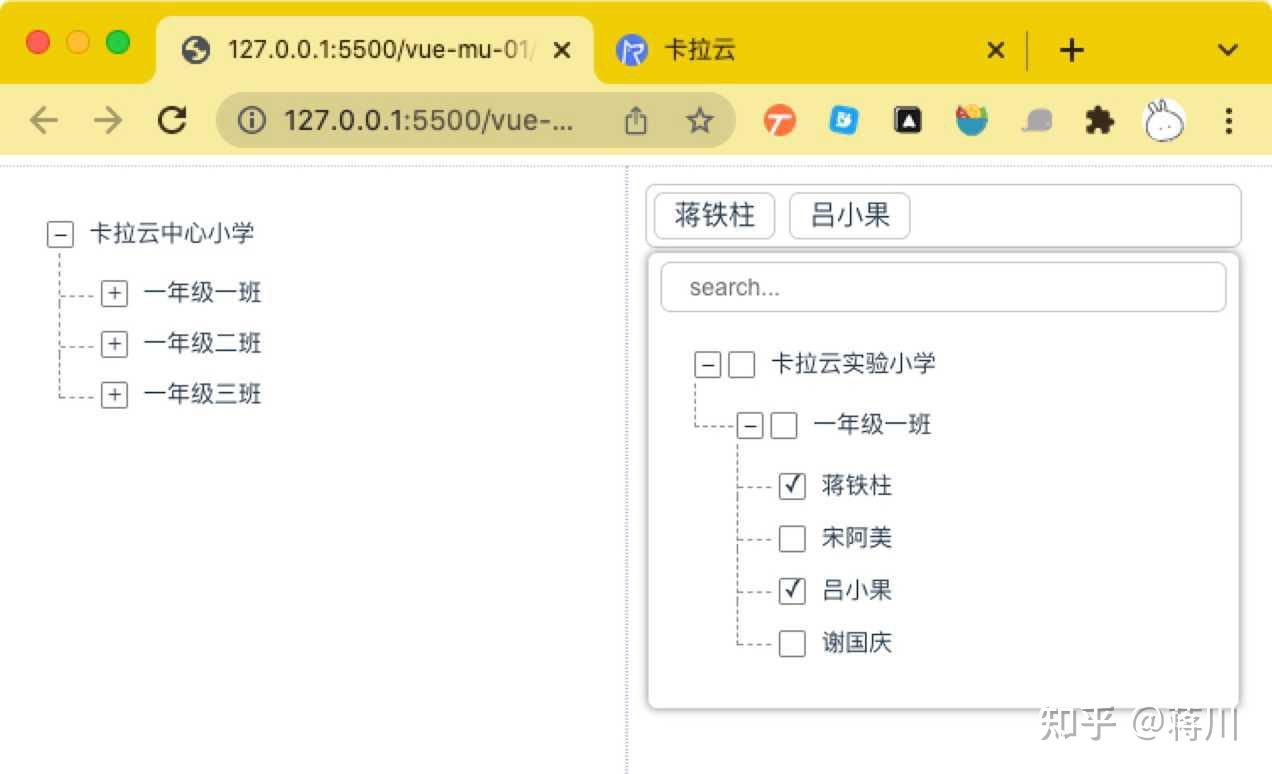The image size is (1272, 774).
Task: Collapse the 一年级一班 node on right
Action: coord(749,425)
